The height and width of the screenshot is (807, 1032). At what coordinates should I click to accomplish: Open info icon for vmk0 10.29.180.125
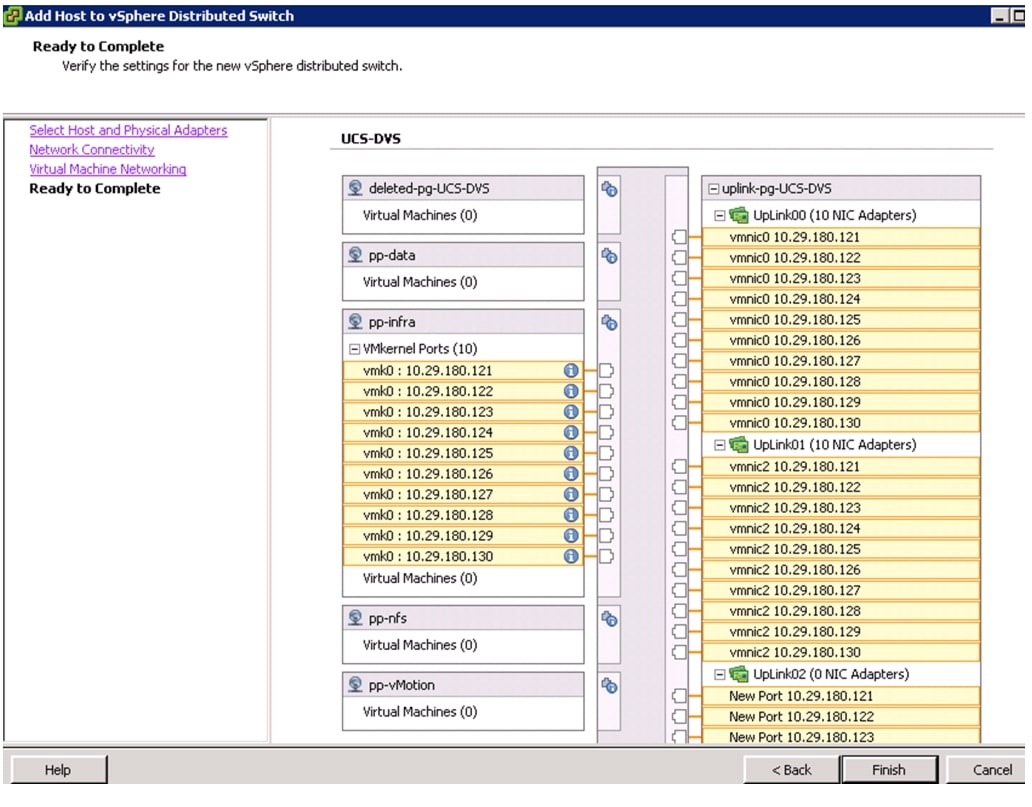[571, 453]
